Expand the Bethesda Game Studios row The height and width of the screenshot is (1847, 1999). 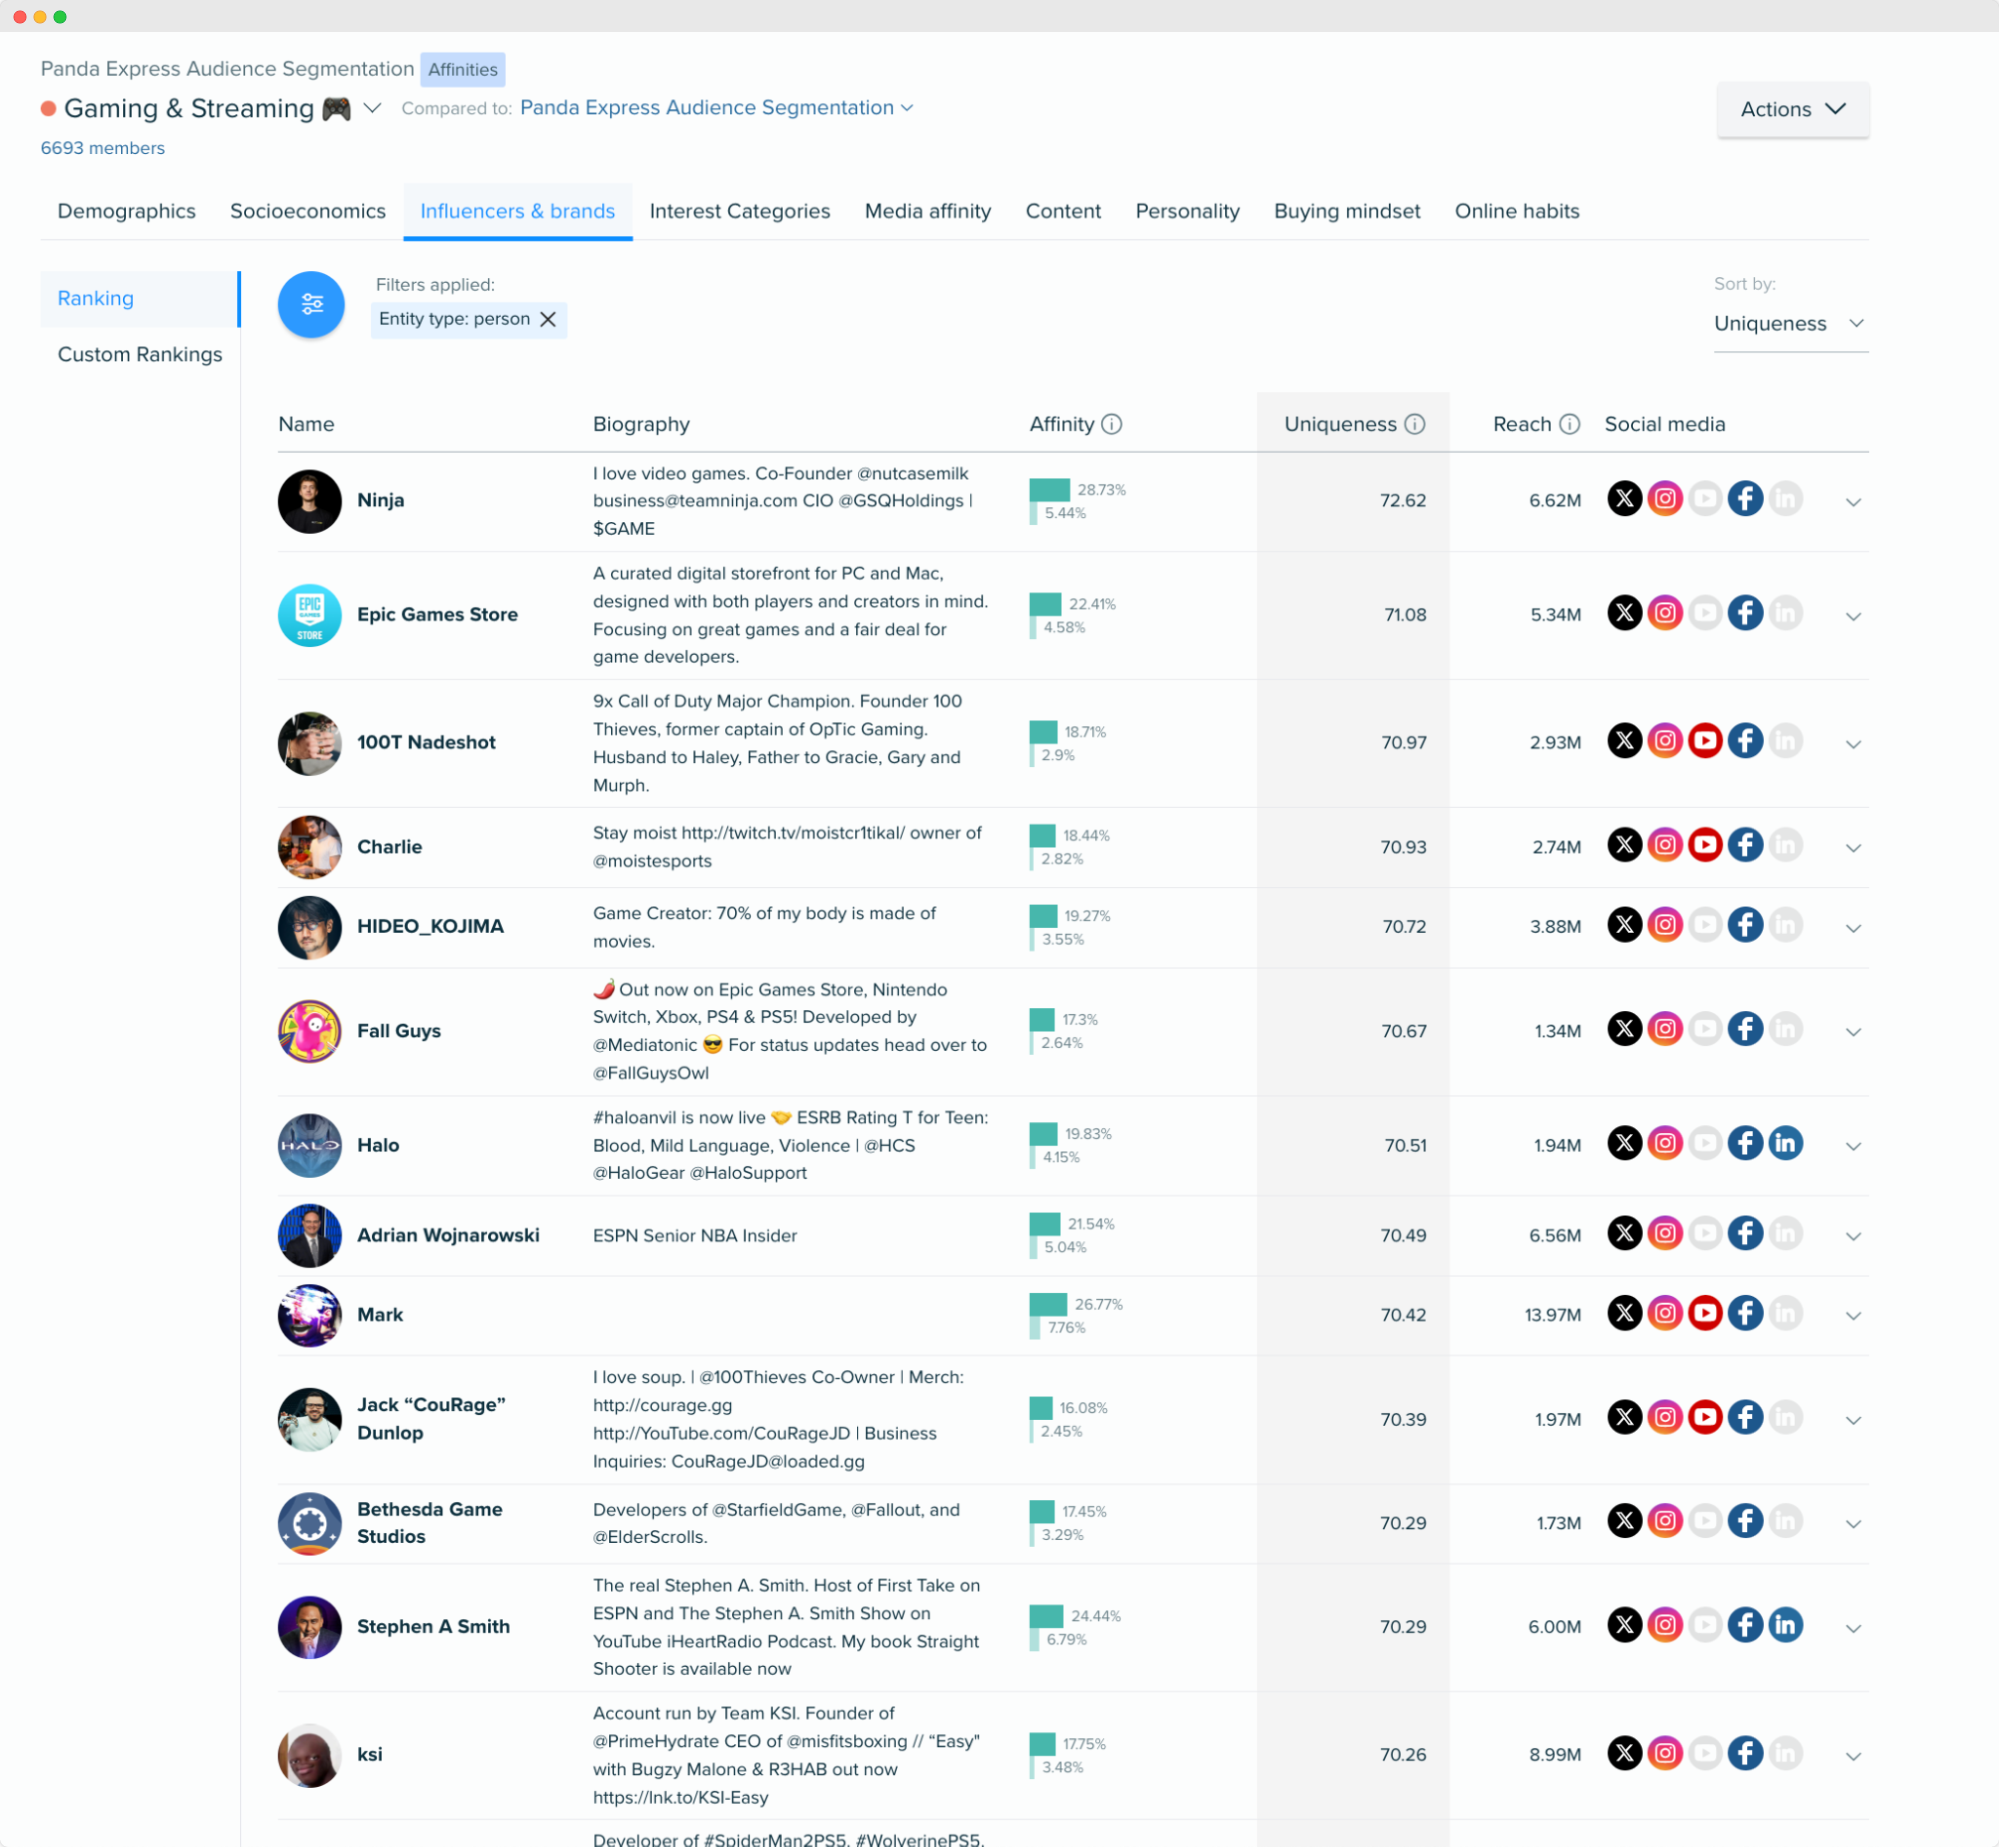click(x=1853, y=1525)
